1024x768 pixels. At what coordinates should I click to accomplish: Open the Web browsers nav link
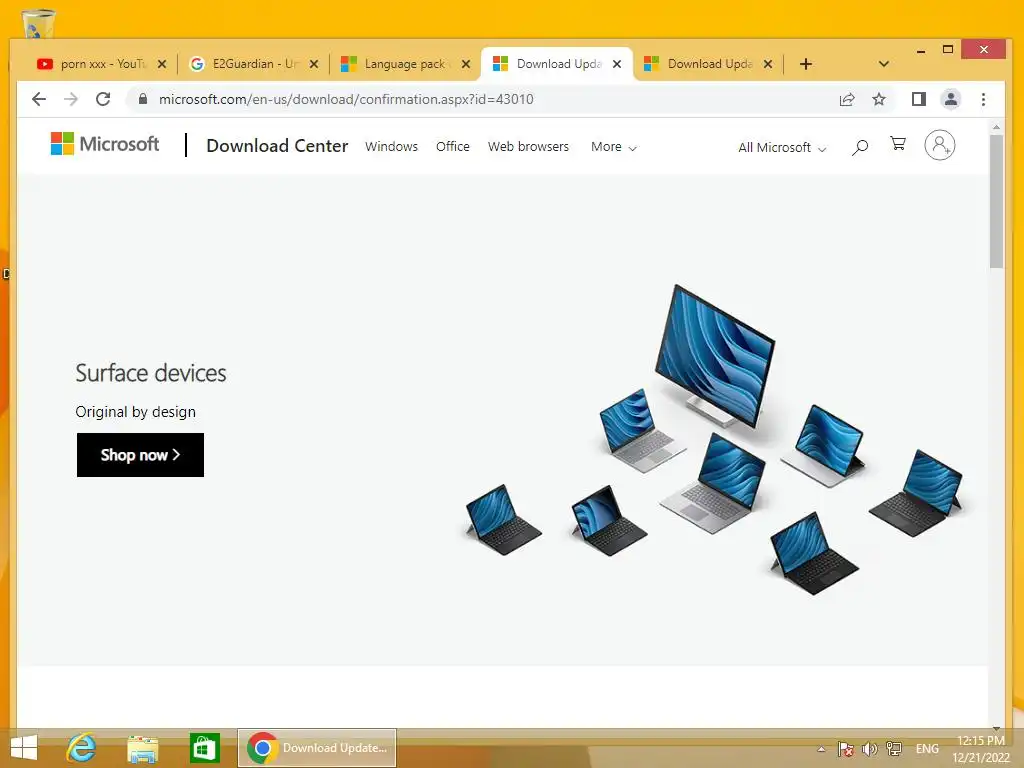(x=528, y=146)
